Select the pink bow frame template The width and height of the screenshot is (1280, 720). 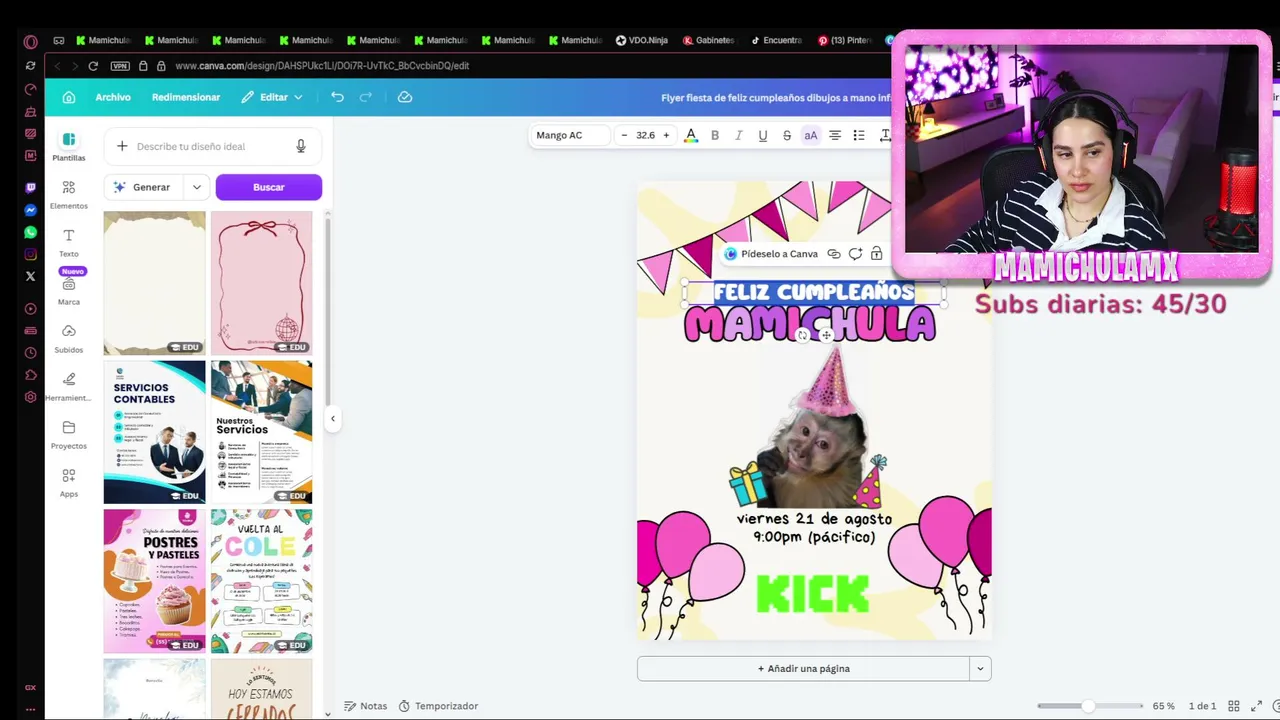click(x=261, y=283)
